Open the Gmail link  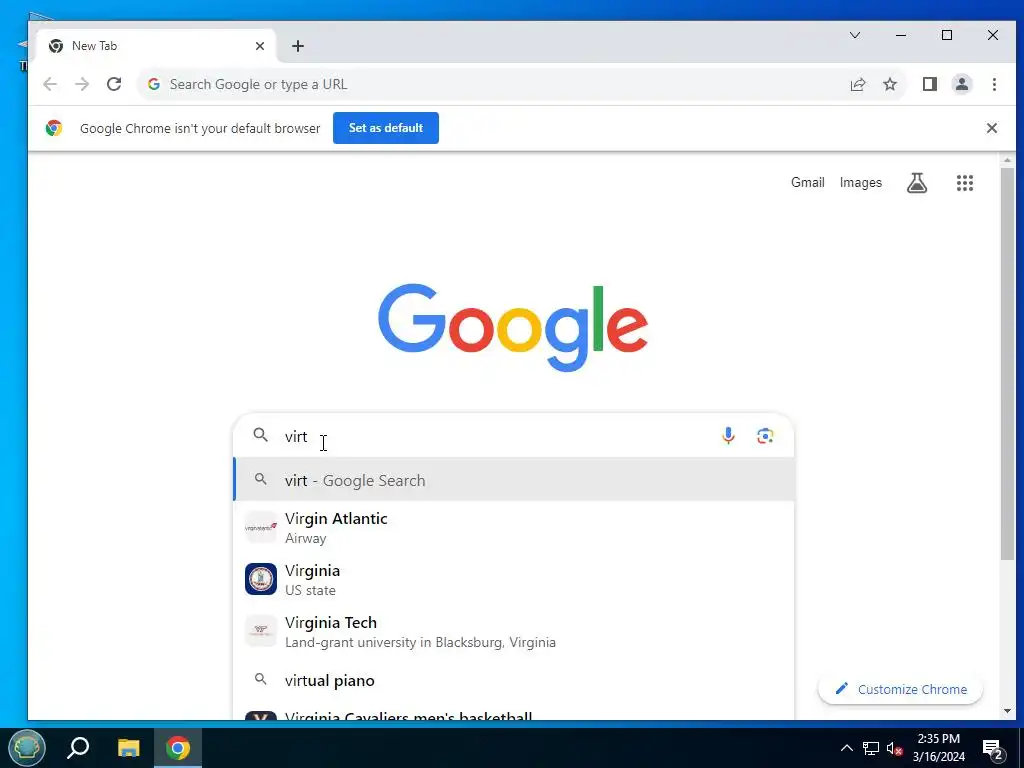pos(808,183)
